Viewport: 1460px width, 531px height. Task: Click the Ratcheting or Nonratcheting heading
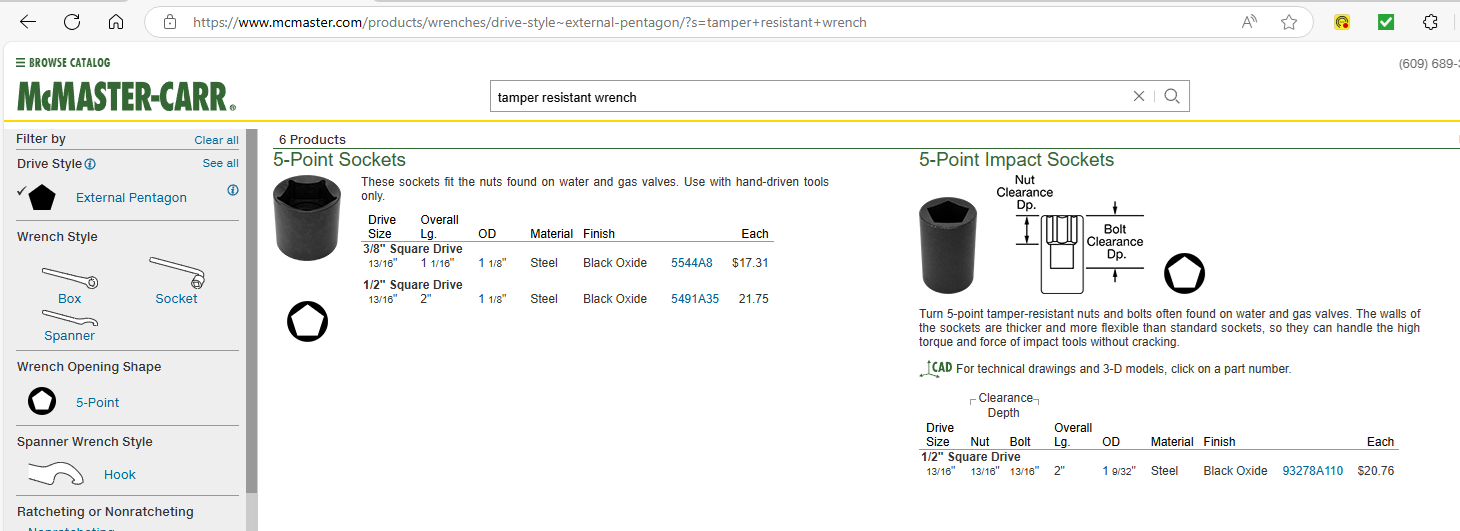click(x=105, y=512)
